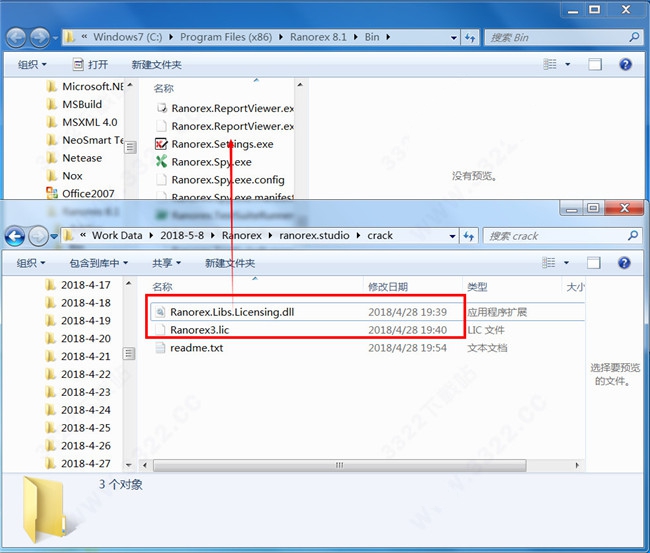This screenshot has width=650, height=553.
Task: Sort by 类型 column in crack window
Action: point(477,287)
